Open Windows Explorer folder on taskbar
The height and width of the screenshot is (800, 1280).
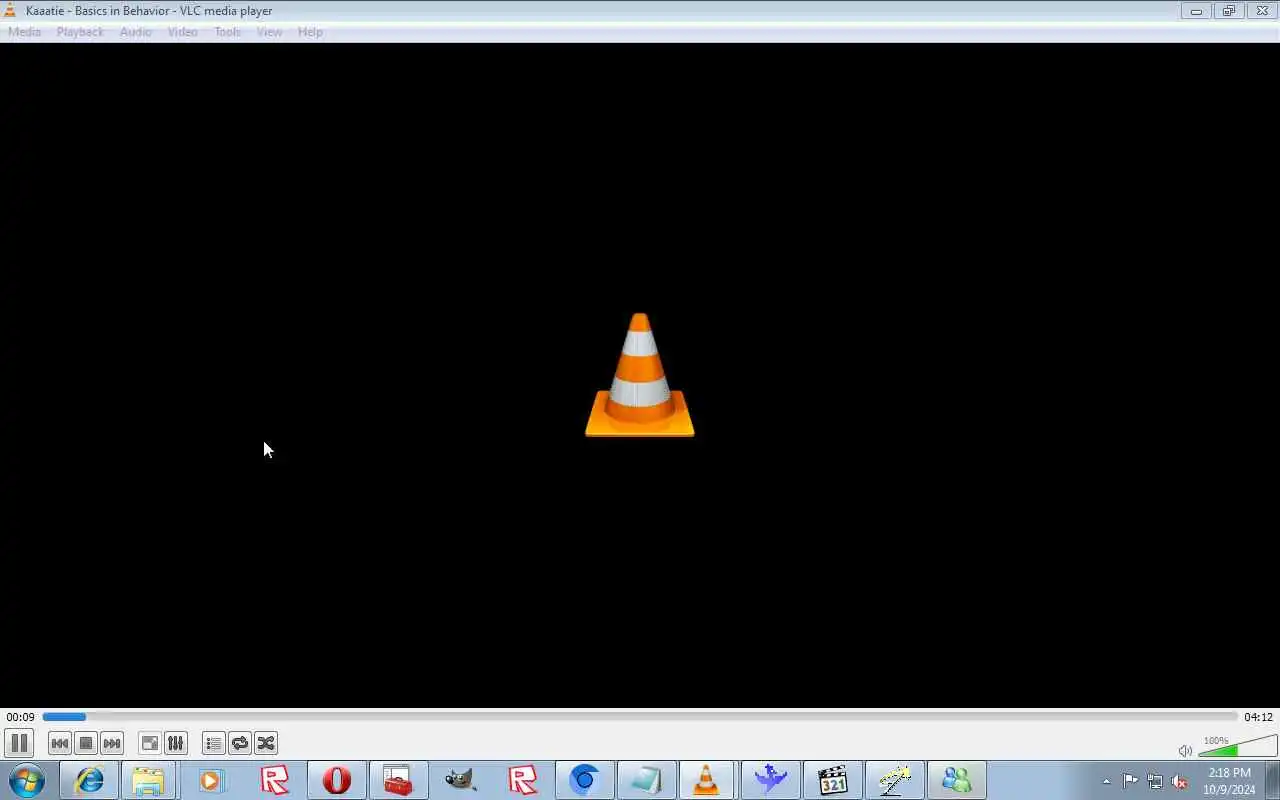[x=148, y=780]
